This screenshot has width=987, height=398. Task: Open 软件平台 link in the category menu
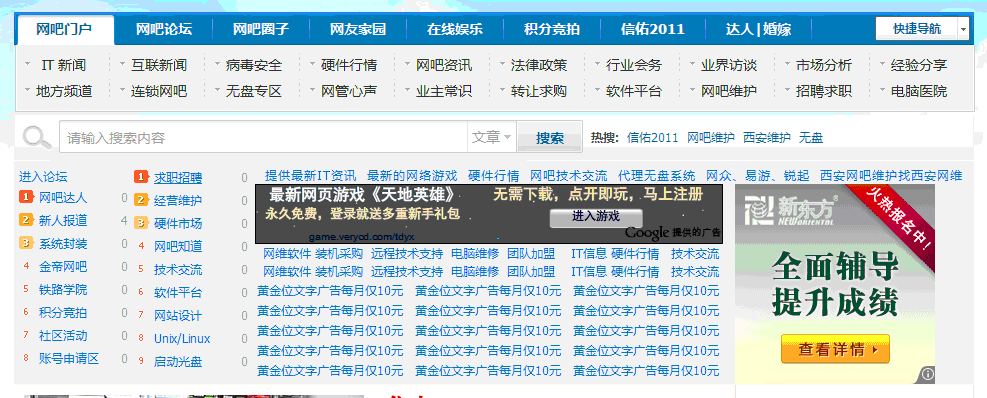click(x=634, y=91)
